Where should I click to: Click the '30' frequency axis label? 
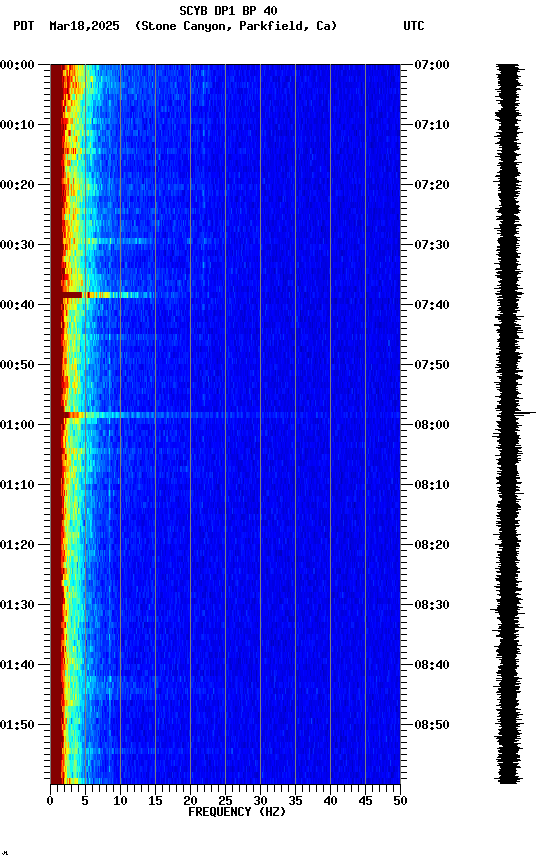(260, 801)
